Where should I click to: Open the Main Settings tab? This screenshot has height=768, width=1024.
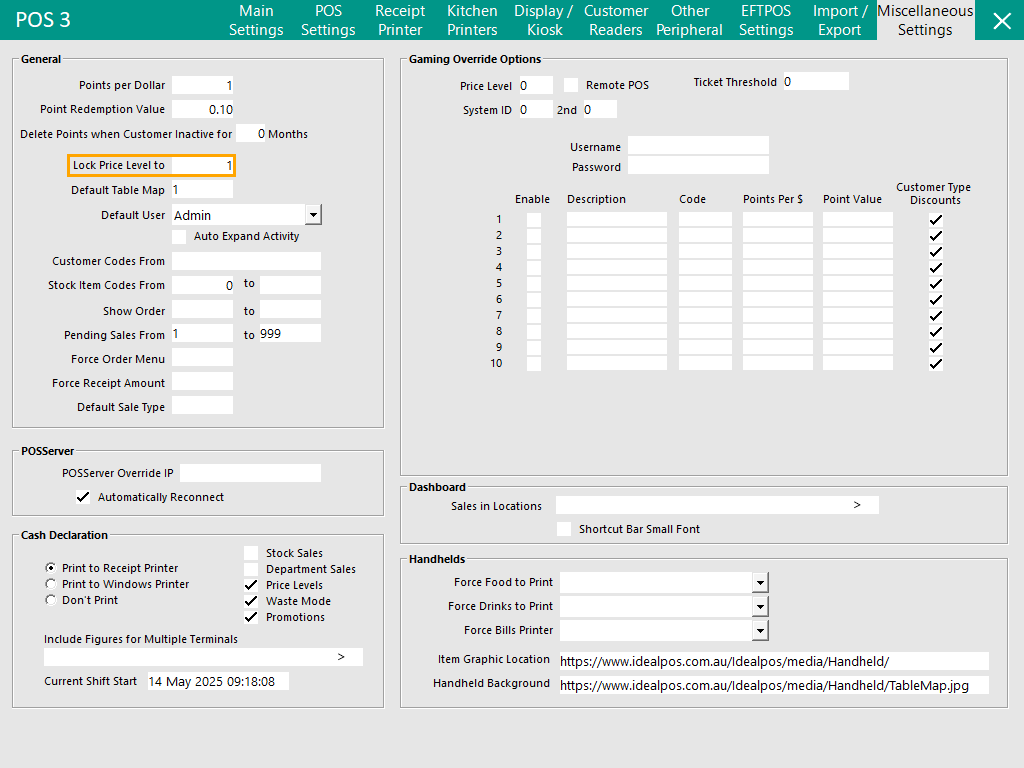tap(256, 20)
